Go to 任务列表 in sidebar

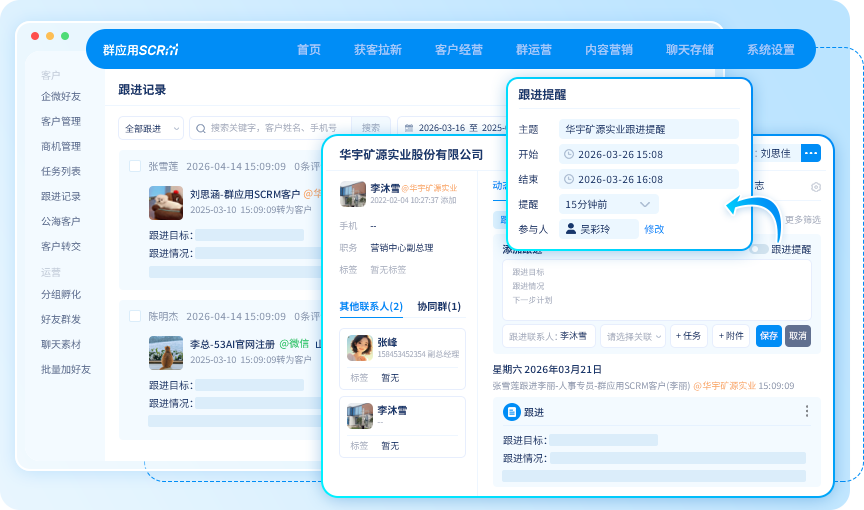[61, 171]
